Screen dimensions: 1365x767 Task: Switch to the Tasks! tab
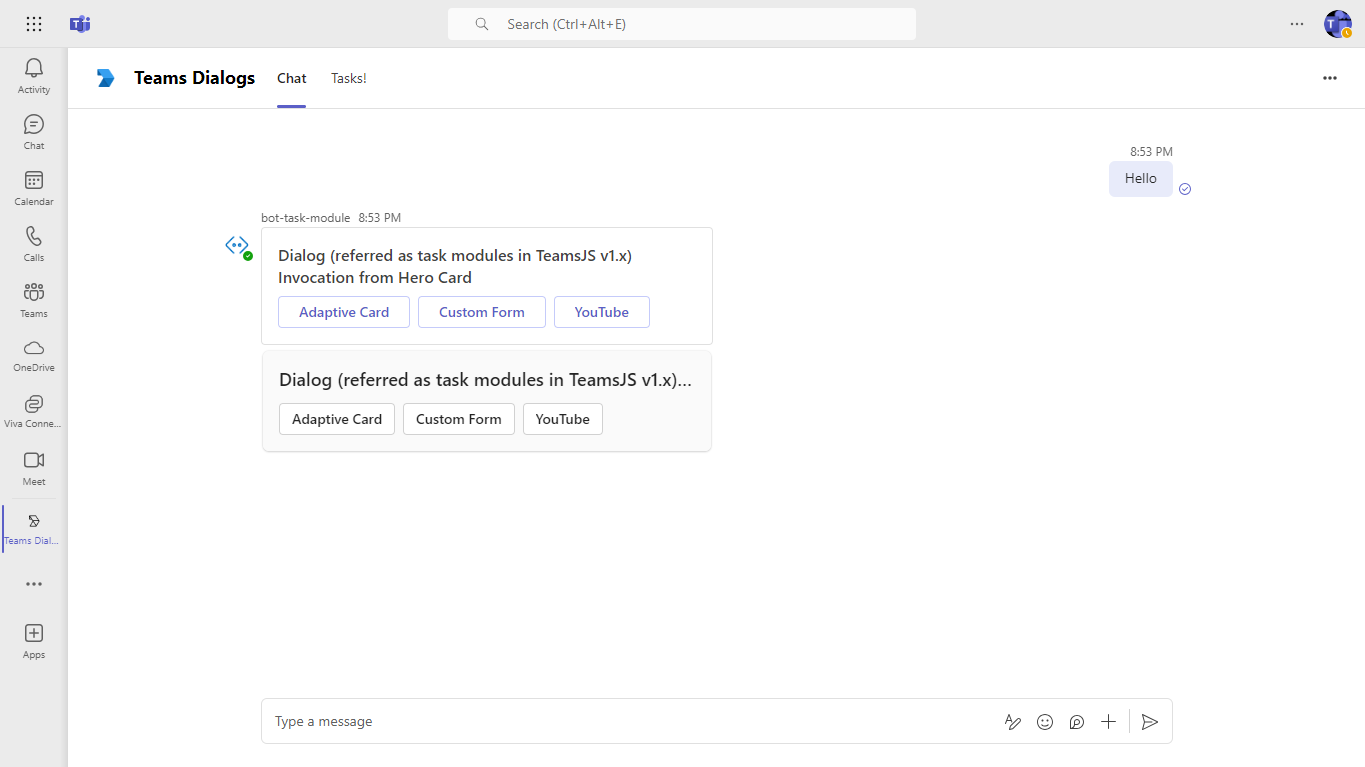click(349, 78)
